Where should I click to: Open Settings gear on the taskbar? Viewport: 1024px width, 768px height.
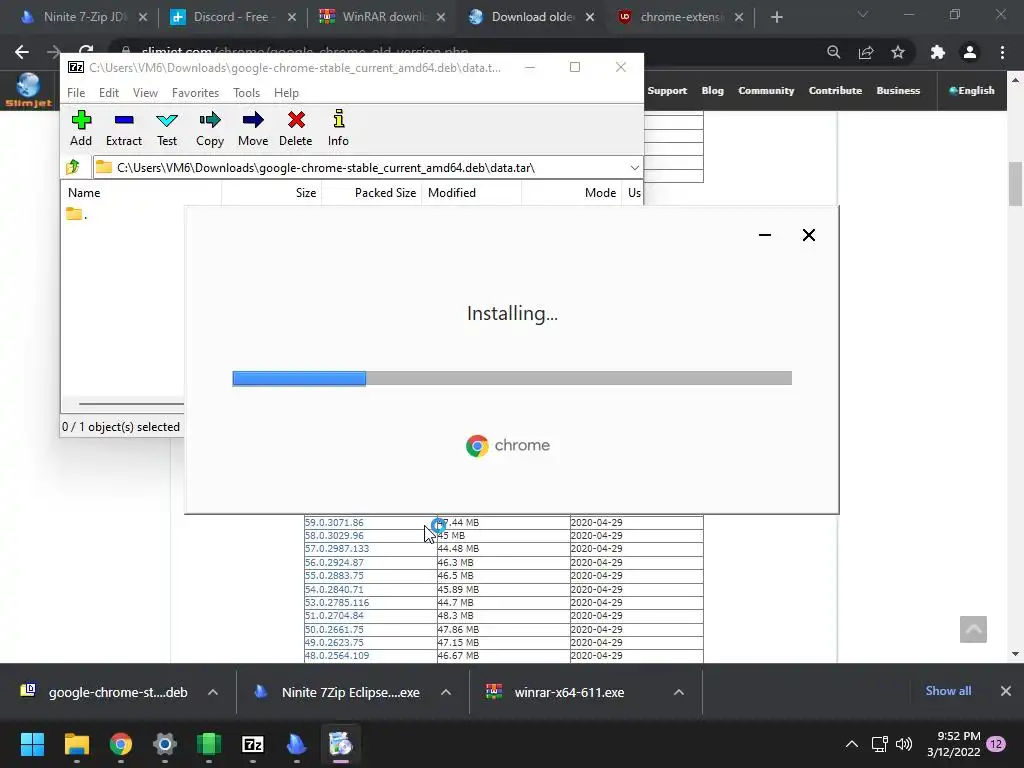pyautogui.click(x=165, y=744)
